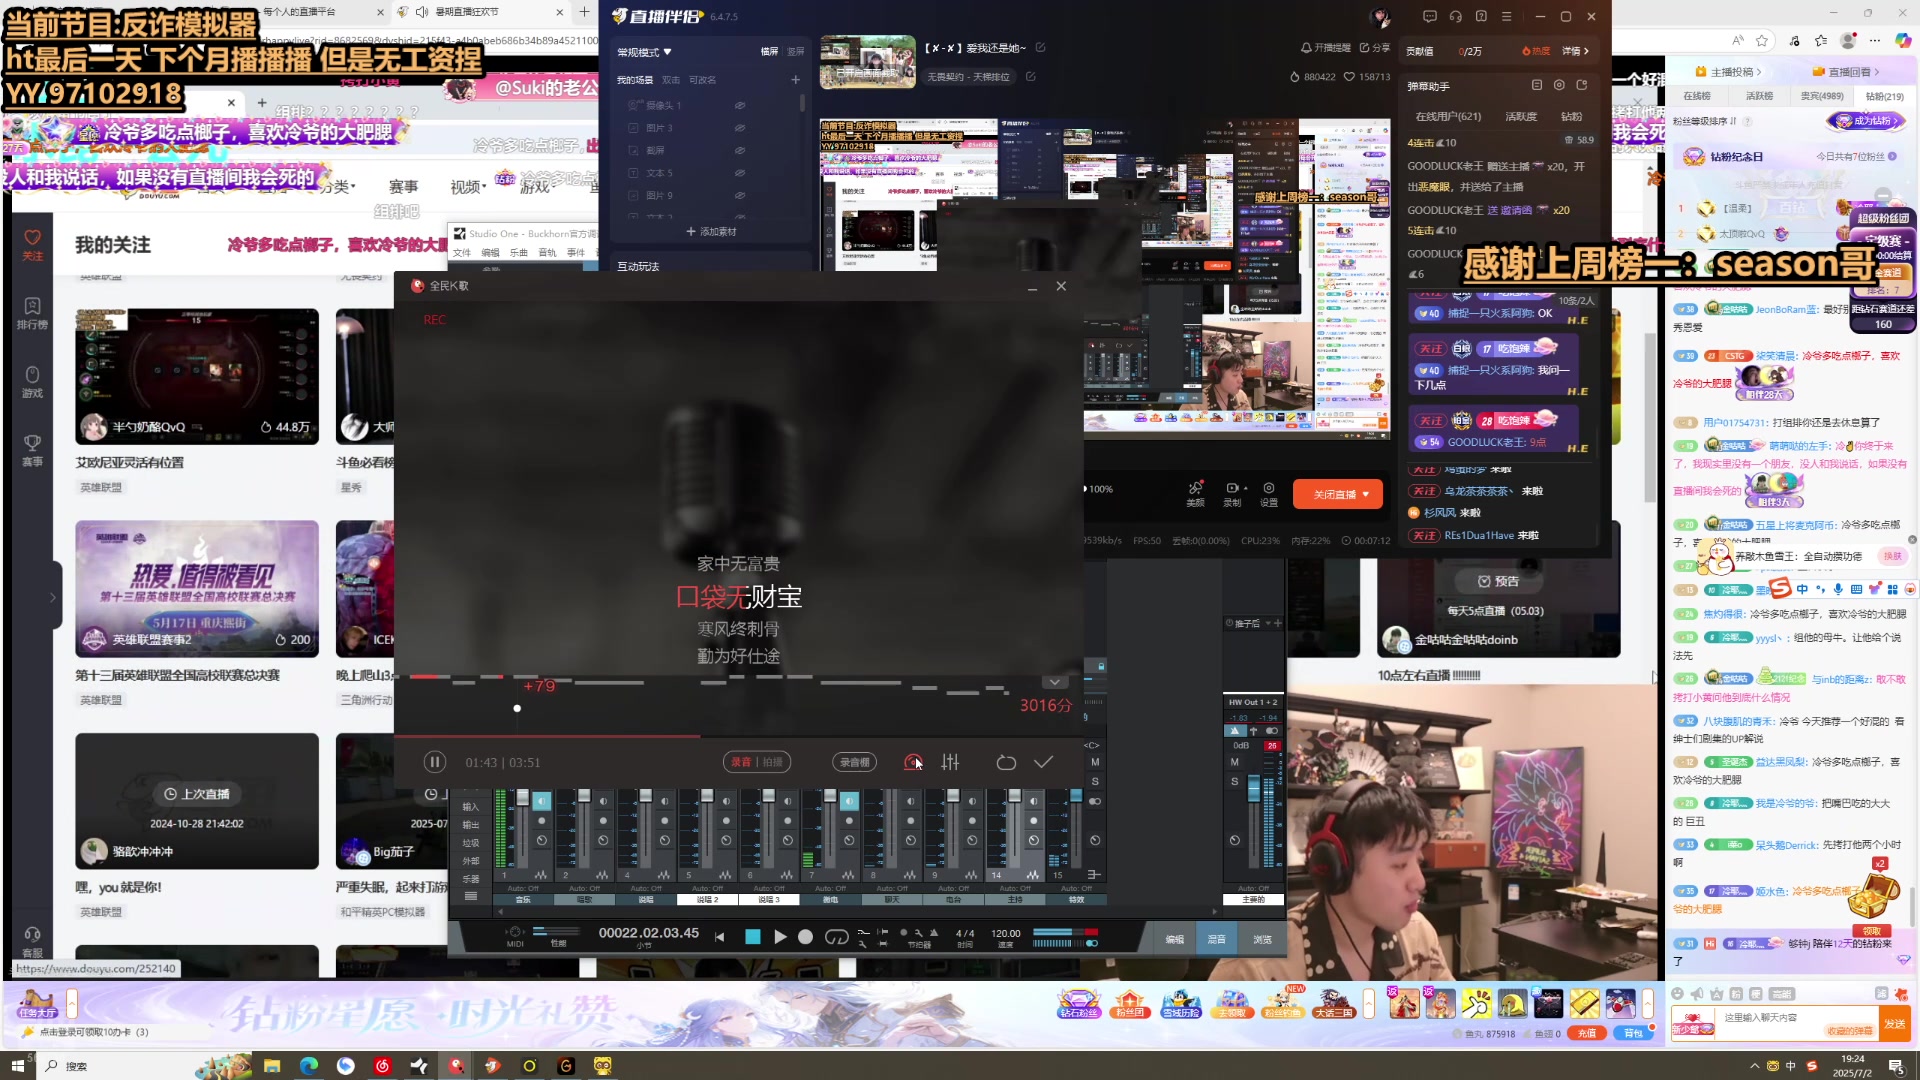This screenshot has height=1080, width=1920.
Task: Edit the stream title pencil icon
Action: [x=1040, y=48]
